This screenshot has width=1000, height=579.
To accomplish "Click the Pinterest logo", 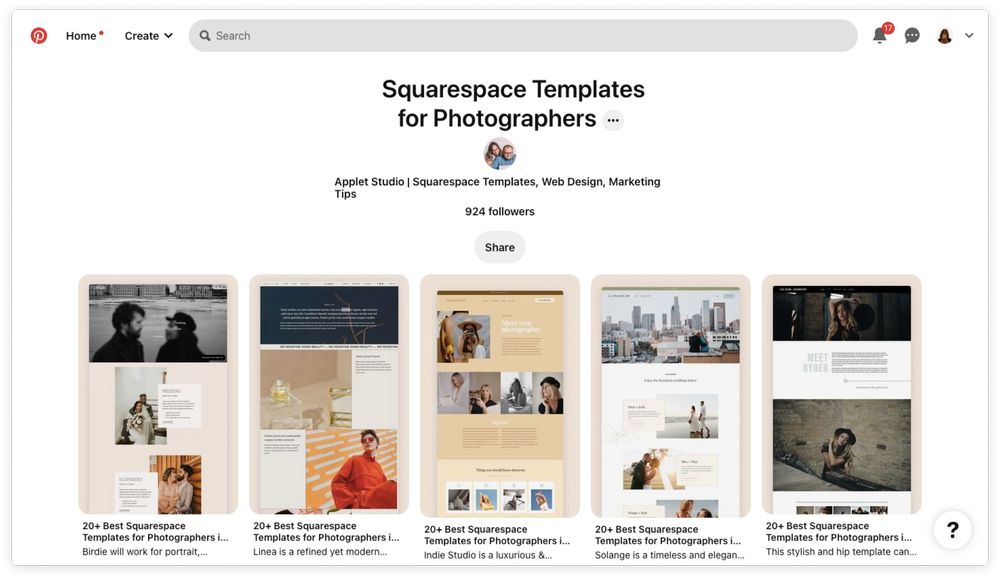I will coord(38,35).
